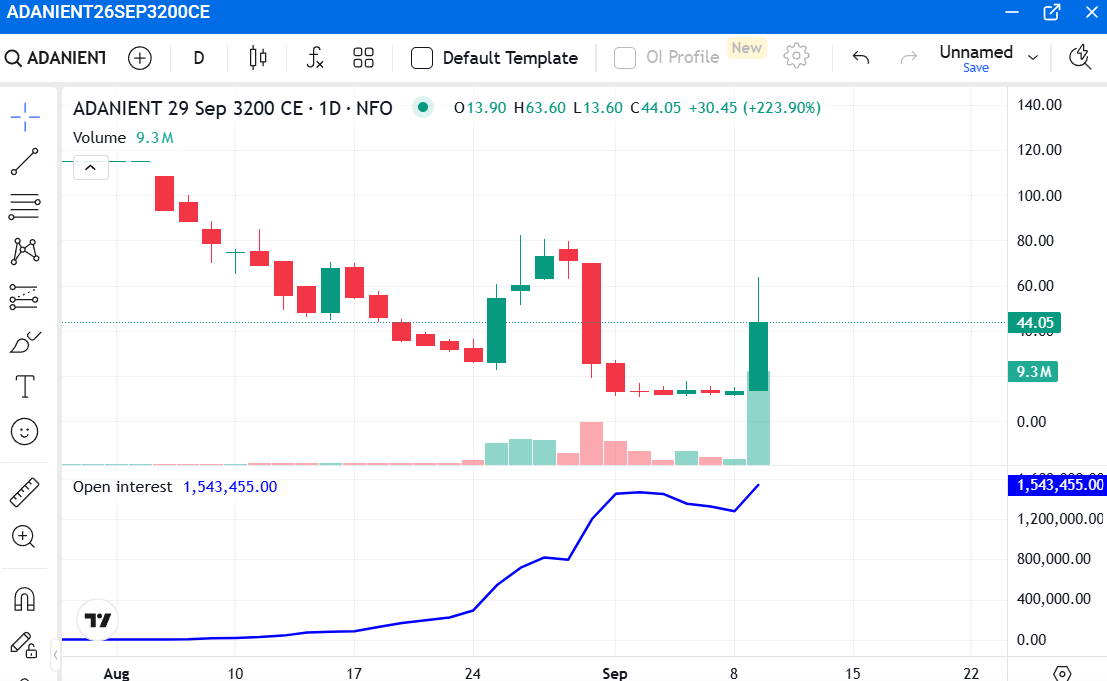Change the candlestick chart type
Viewport: 1107px width, 681px height.
258,58
